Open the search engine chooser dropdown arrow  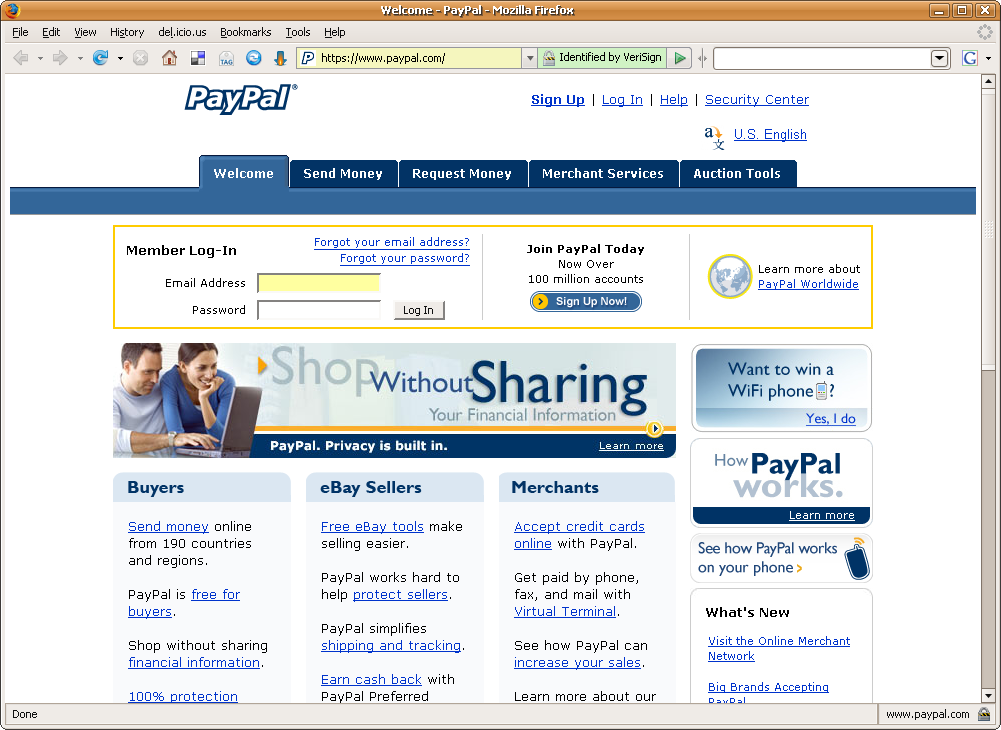[x=988, y=58]
